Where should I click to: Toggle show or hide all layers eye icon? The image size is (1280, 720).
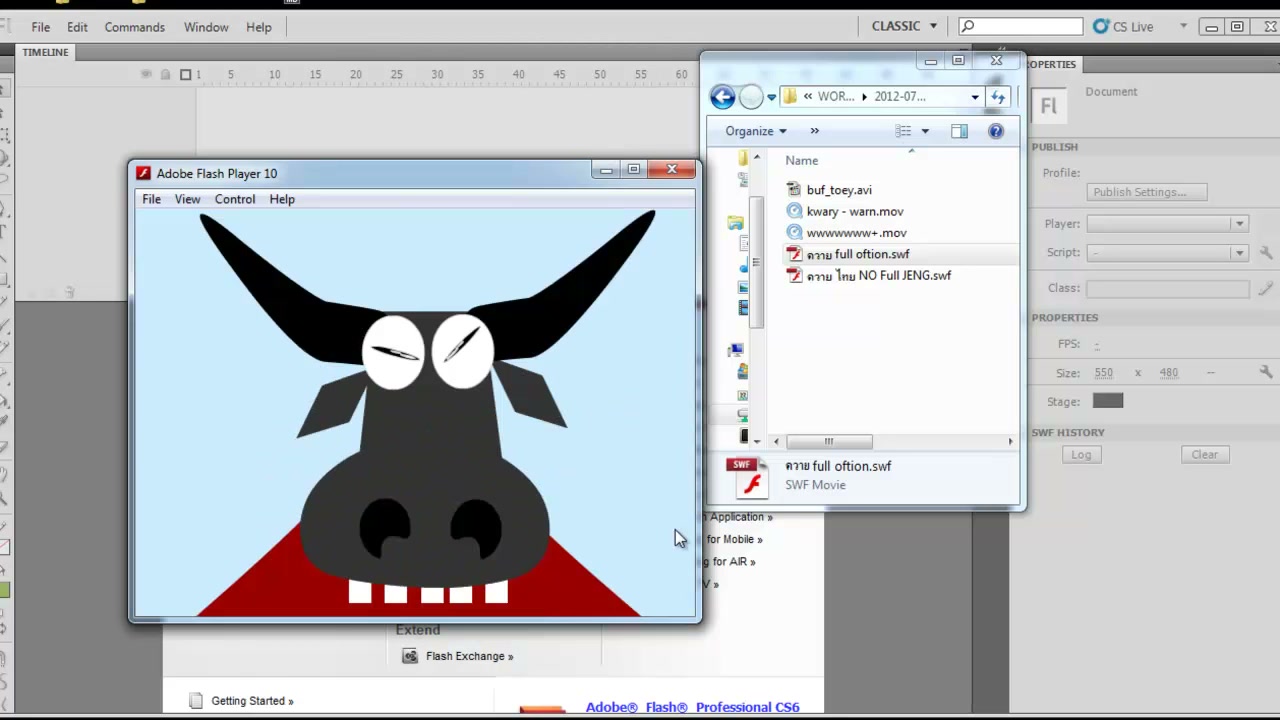point(146,74)
